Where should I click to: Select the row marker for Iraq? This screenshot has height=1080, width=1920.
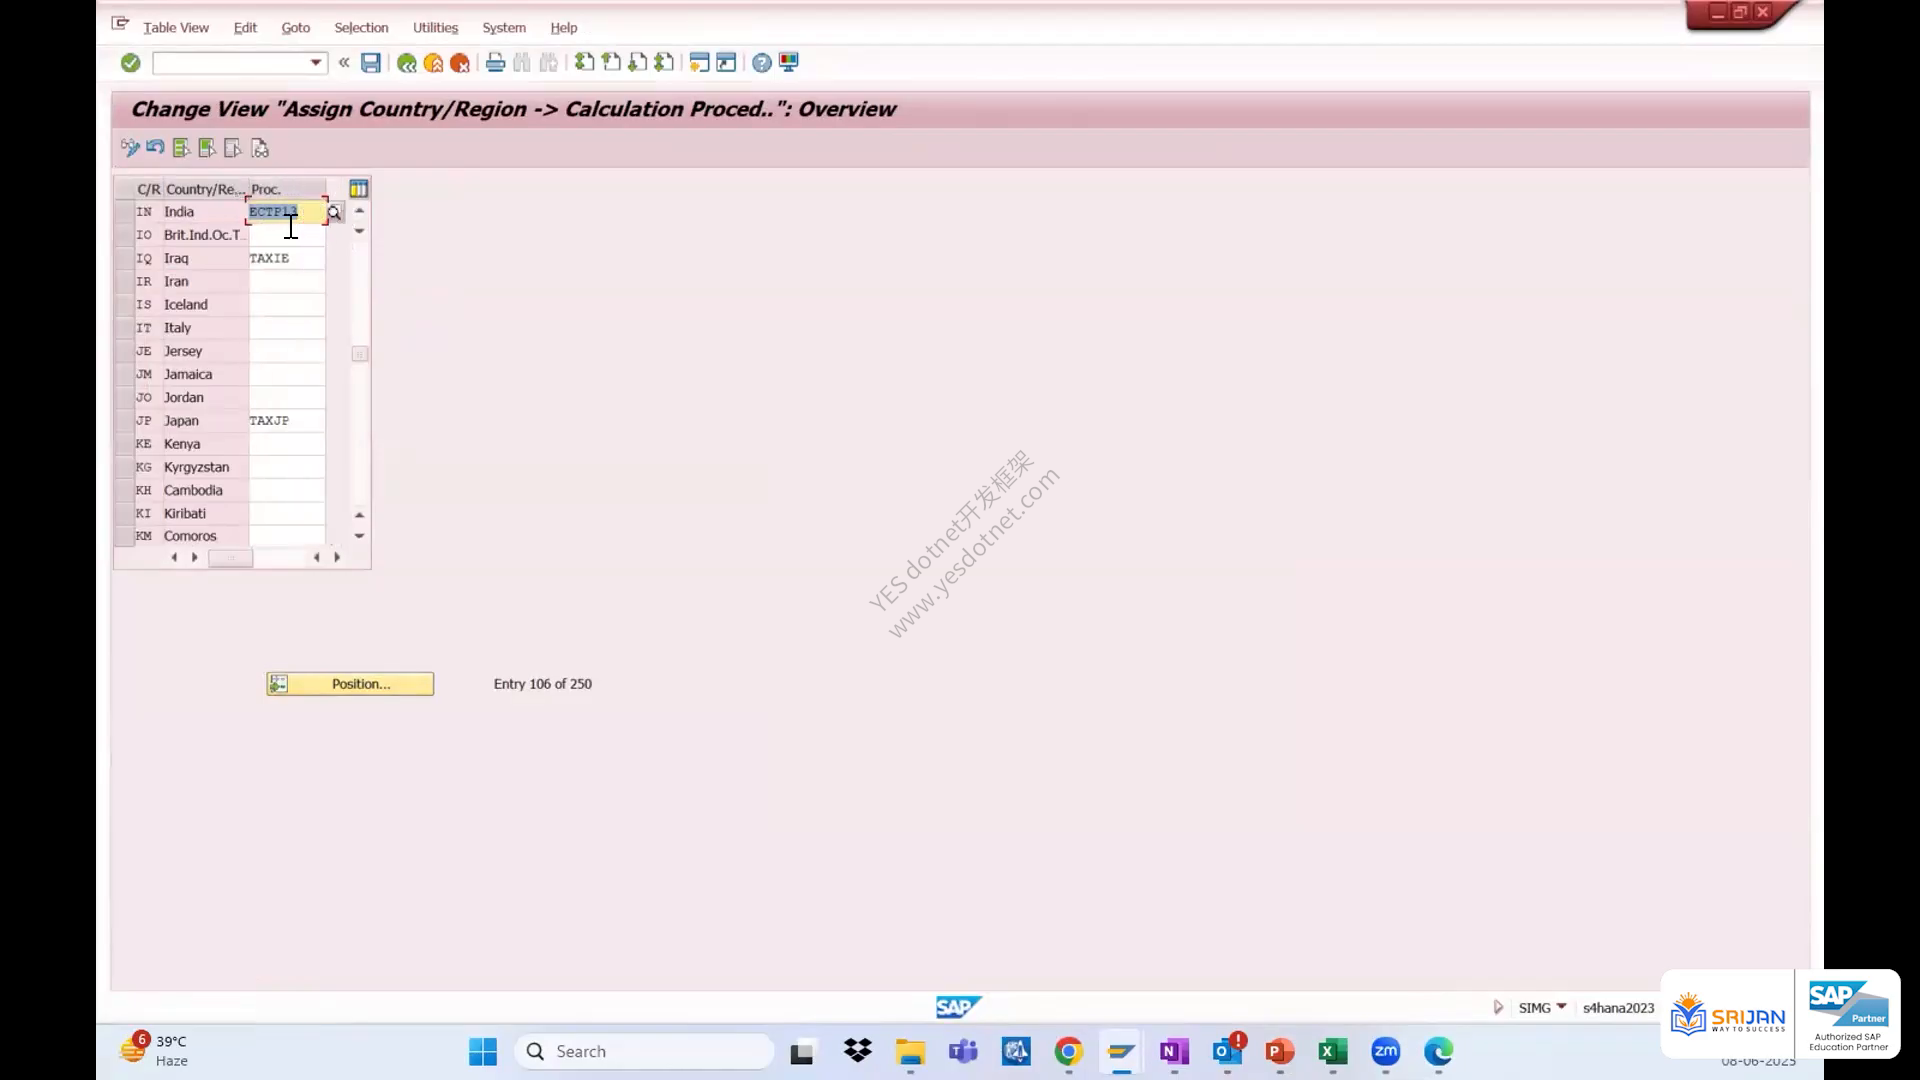tap(124, 258)
